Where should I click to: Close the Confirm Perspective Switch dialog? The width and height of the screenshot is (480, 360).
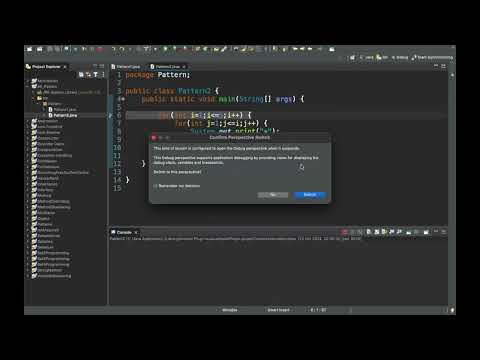154,138
